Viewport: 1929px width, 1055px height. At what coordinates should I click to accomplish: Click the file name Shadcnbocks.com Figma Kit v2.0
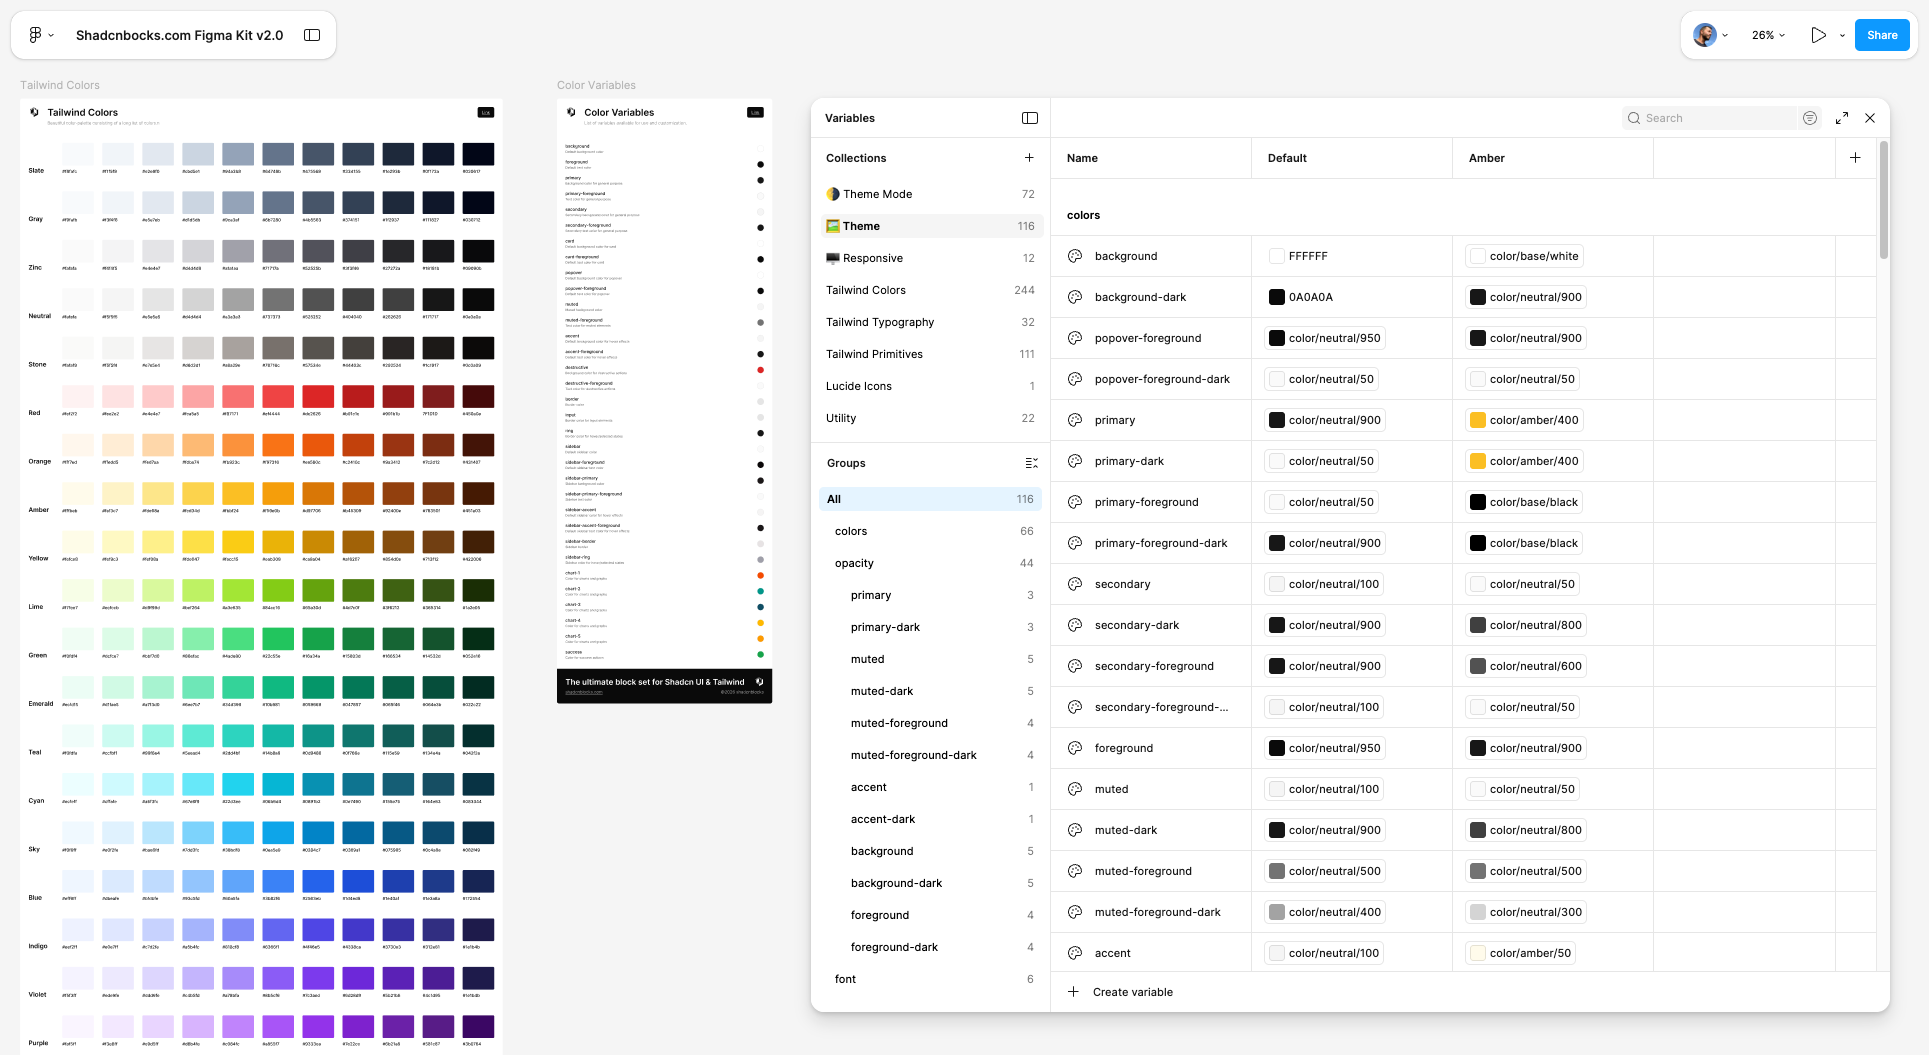tap(180, 35)
